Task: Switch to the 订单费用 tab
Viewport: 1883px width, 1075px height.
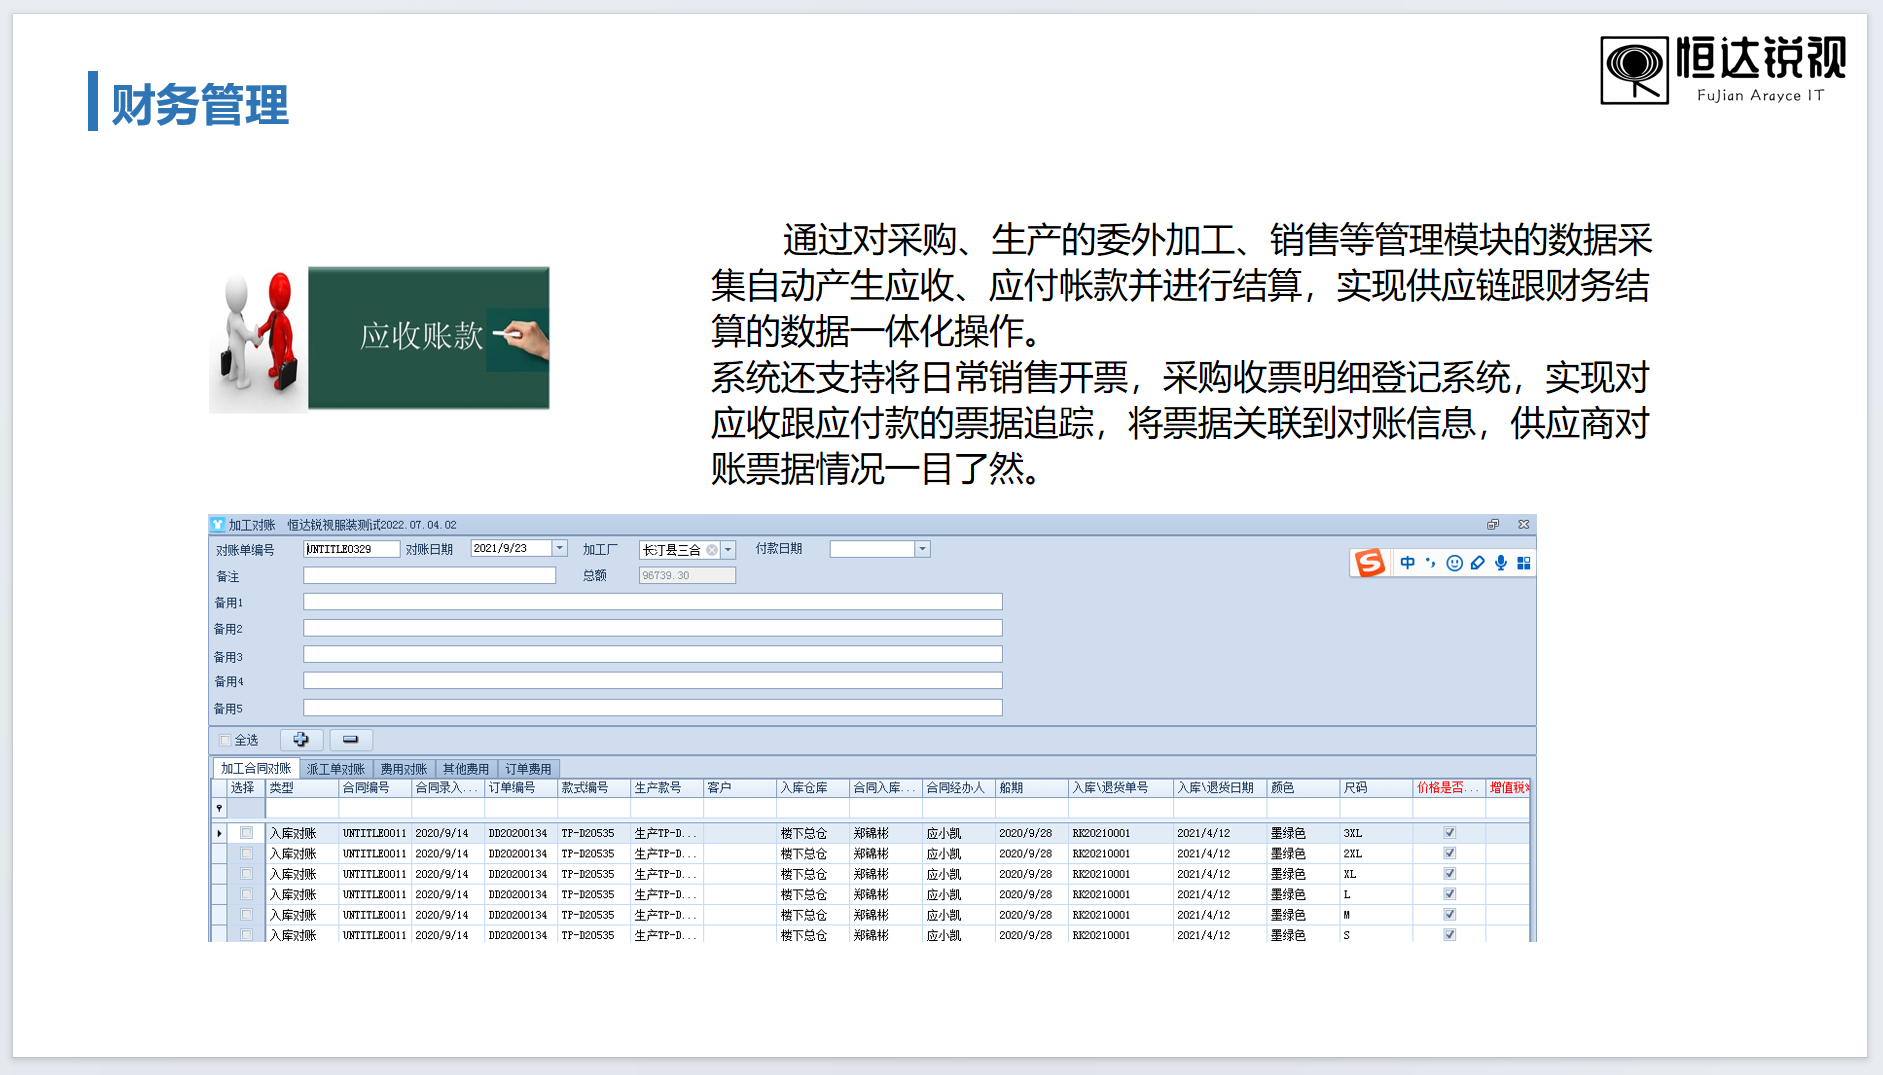Action: pos(528,769)
